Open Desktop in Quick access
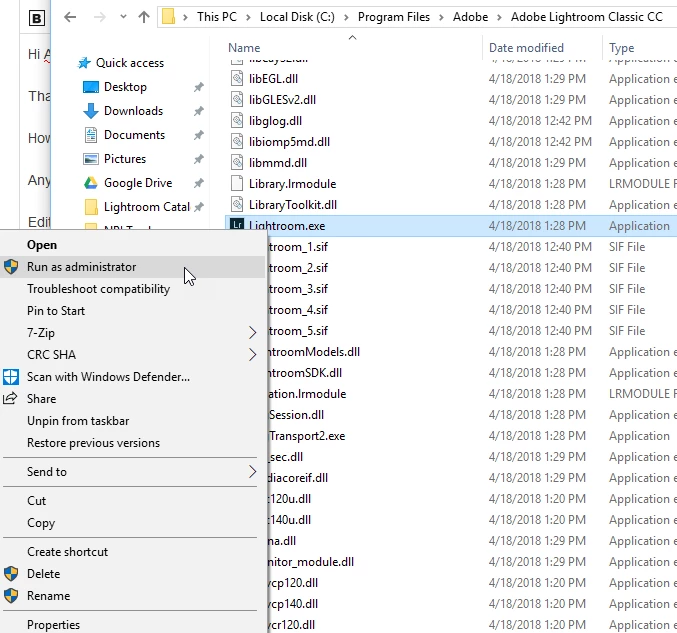The width and height of the screenshot is (677, 633). [x=125, y=87]
